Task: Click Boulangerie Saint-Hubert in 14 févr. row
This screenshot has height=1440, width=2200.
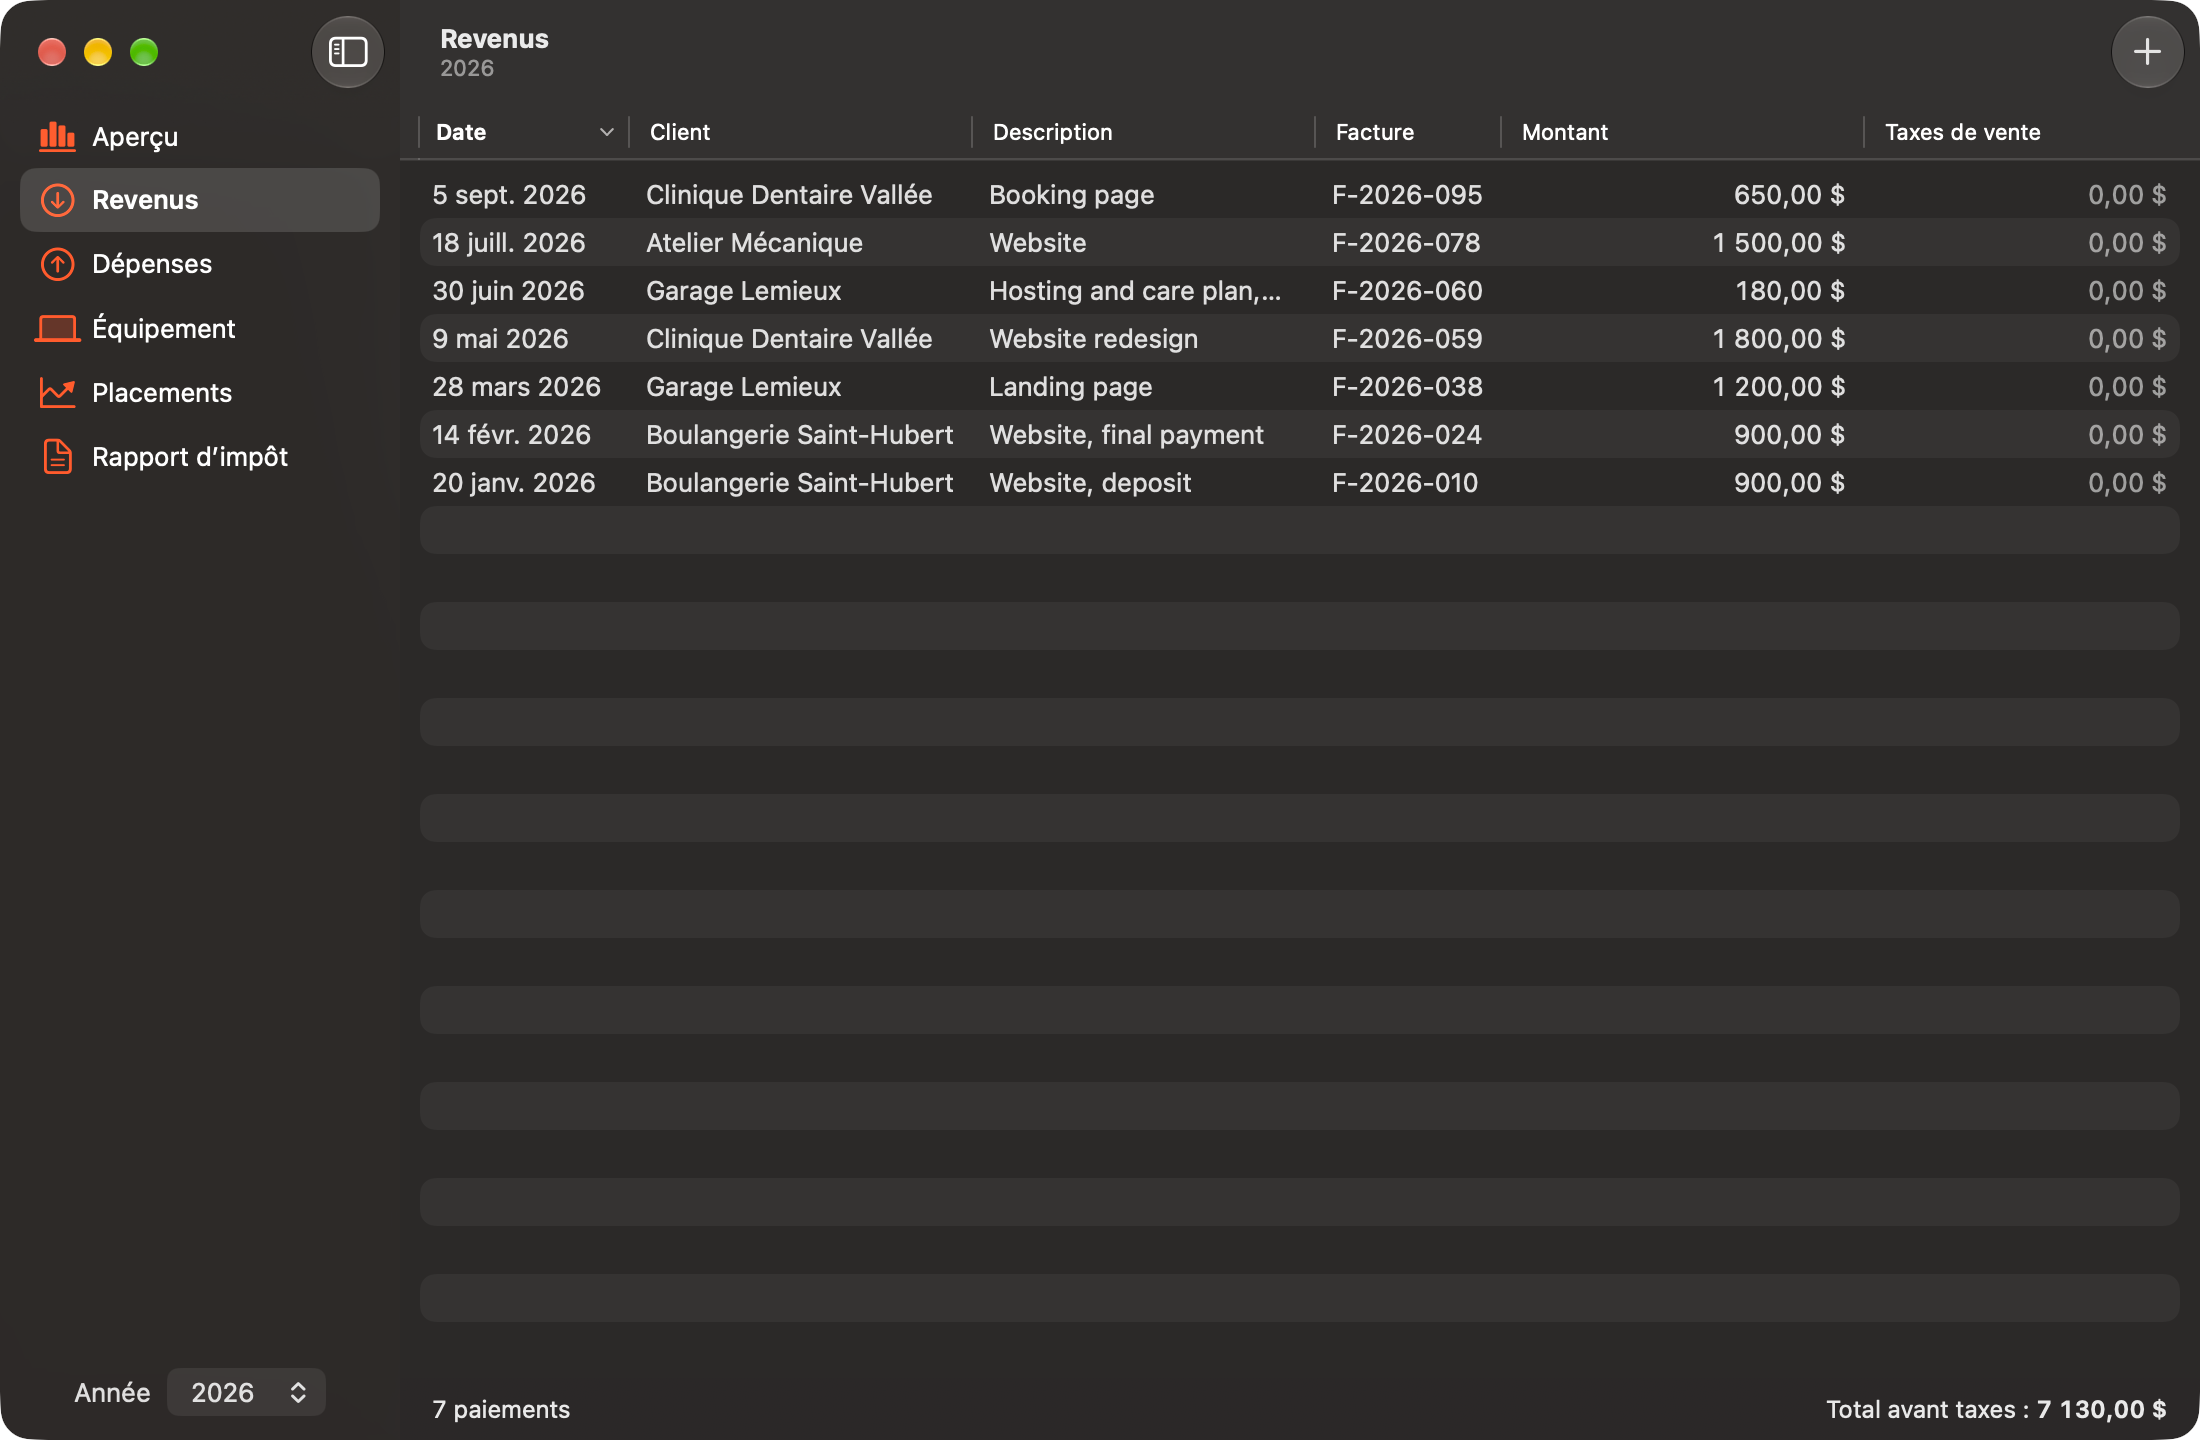Action: pos(799,435)
